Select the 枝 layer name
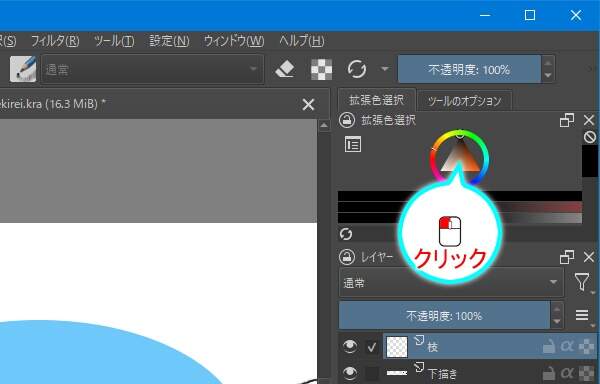 [433, 347]
